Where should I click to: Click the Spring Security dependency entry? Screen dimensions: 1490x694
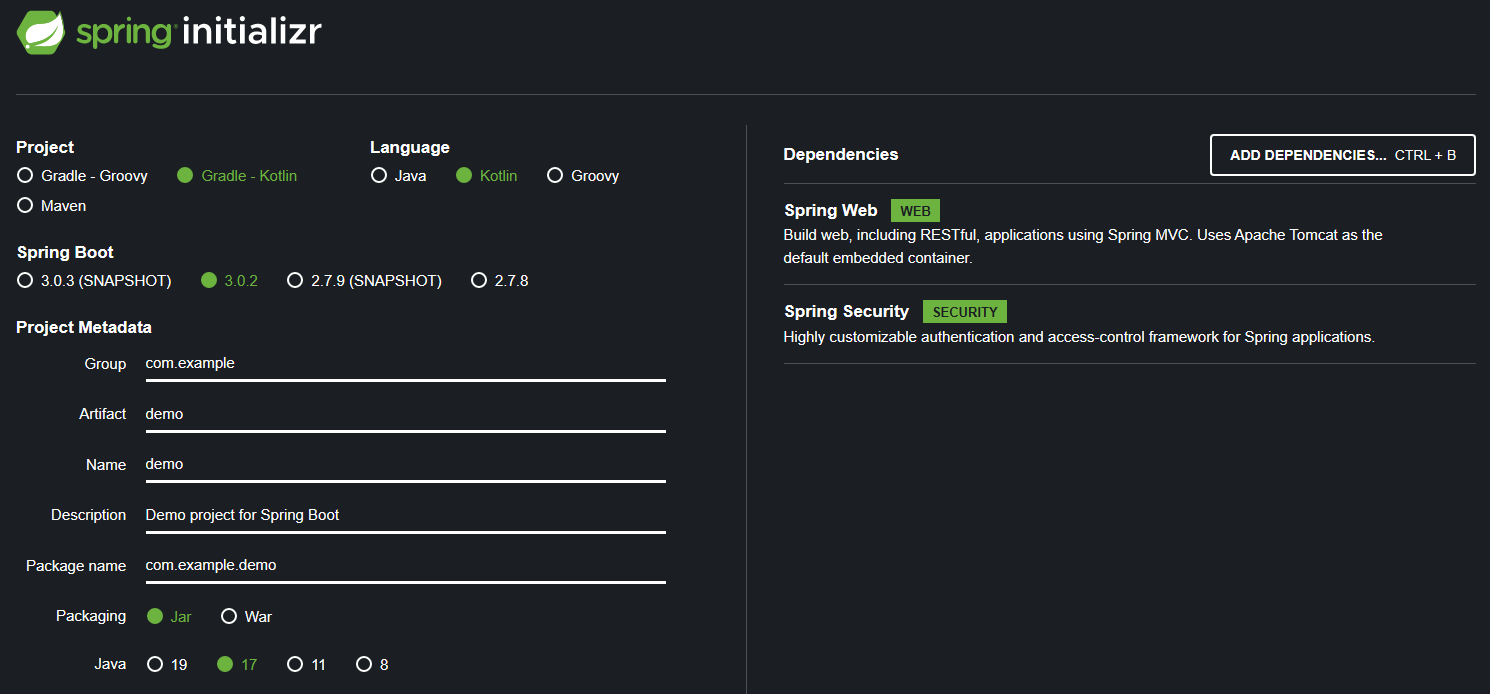(846, 312)
